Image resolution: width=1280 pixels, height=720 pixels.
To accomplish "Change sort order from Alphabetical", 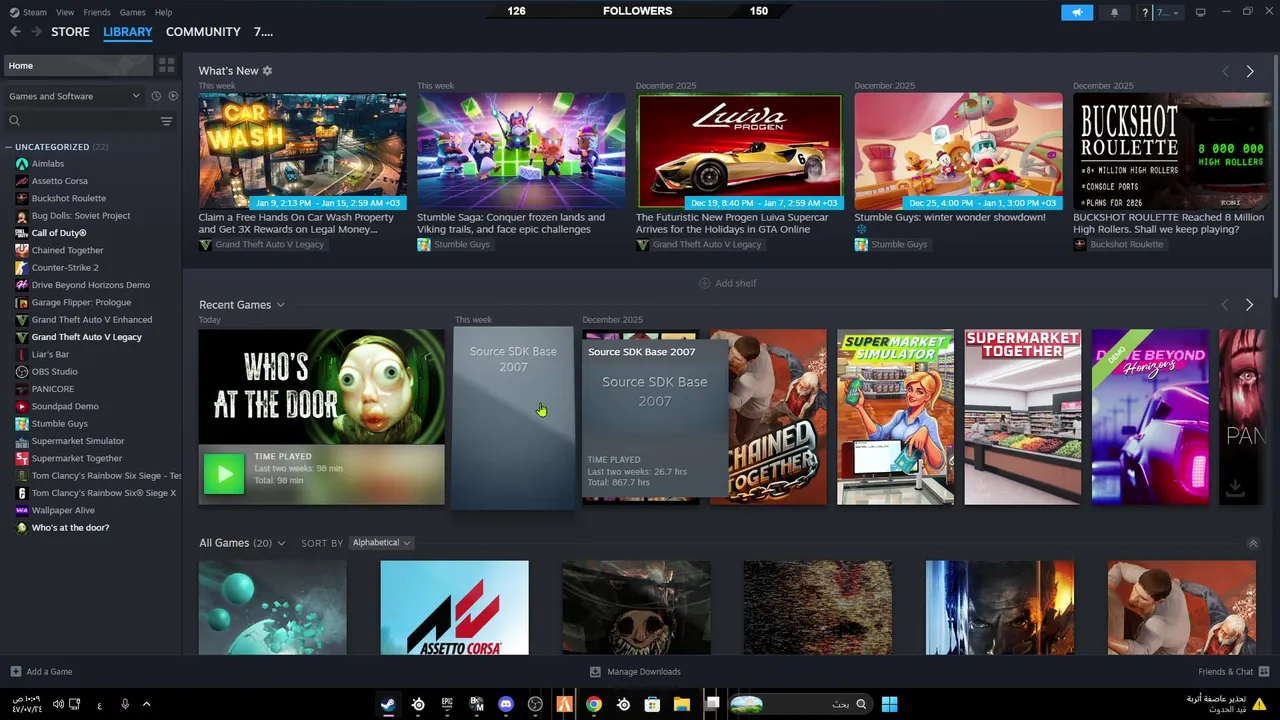I will pos(381,543).
